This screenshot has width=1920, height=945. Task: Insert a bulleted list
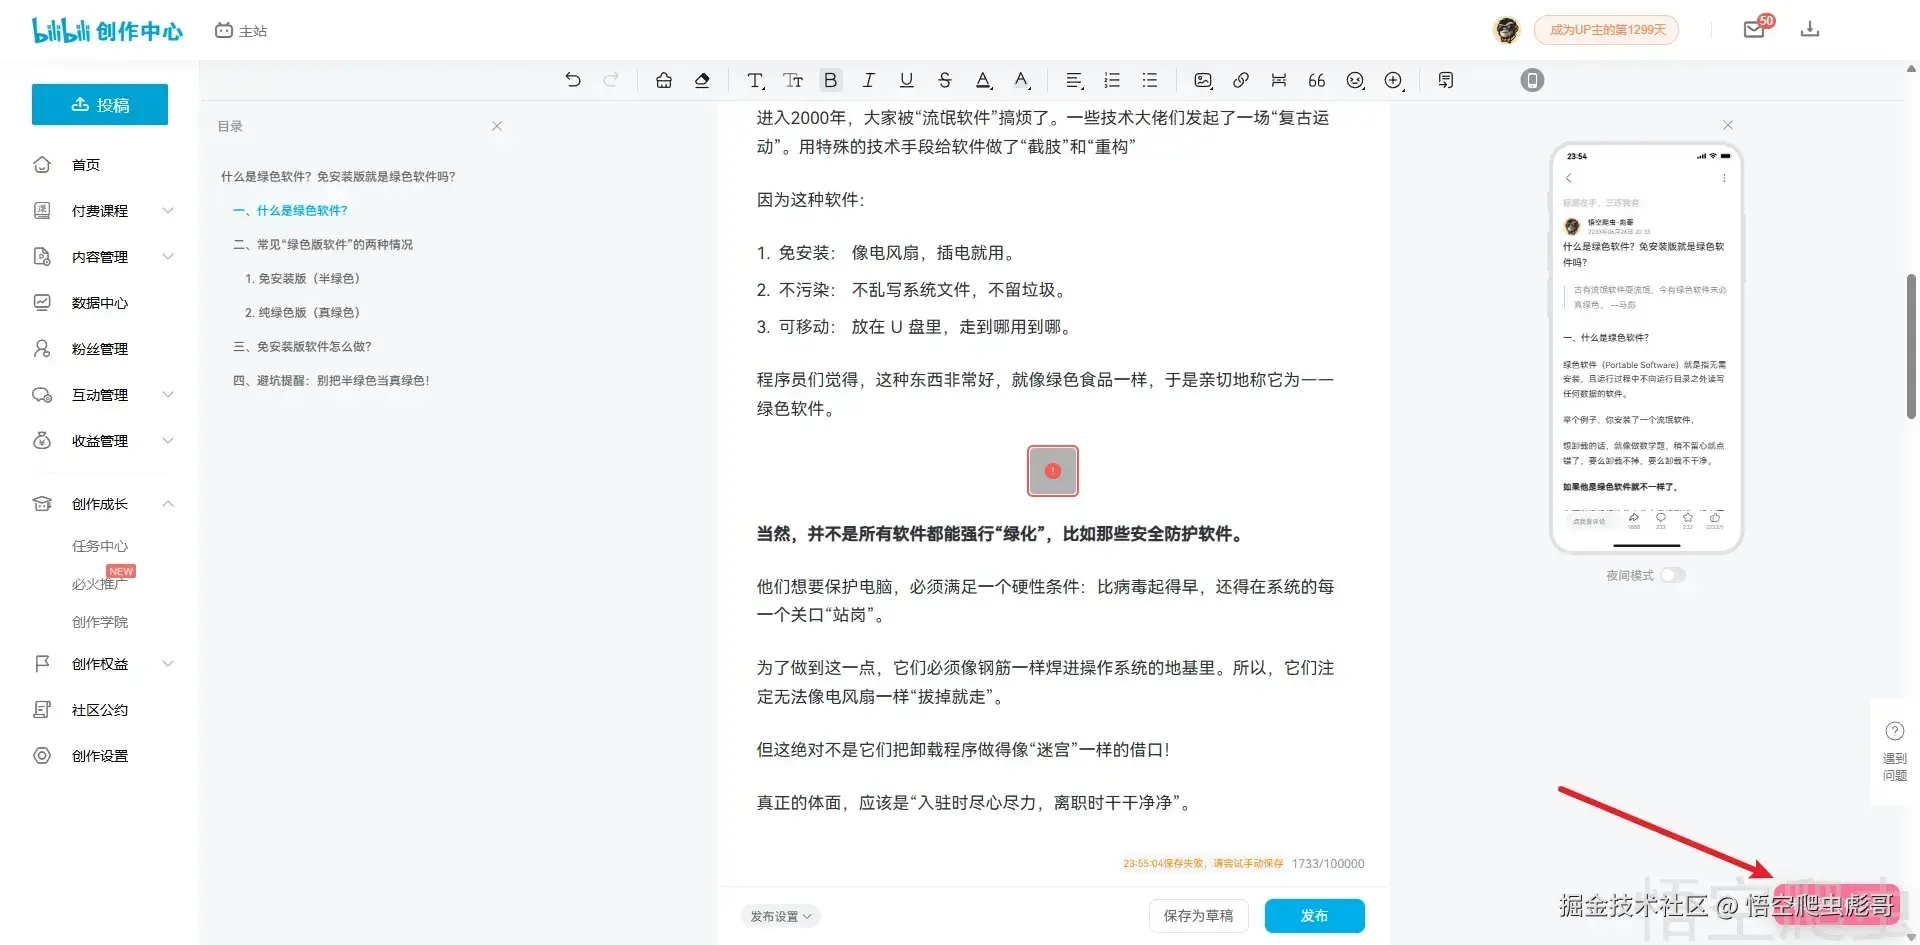1150,80
